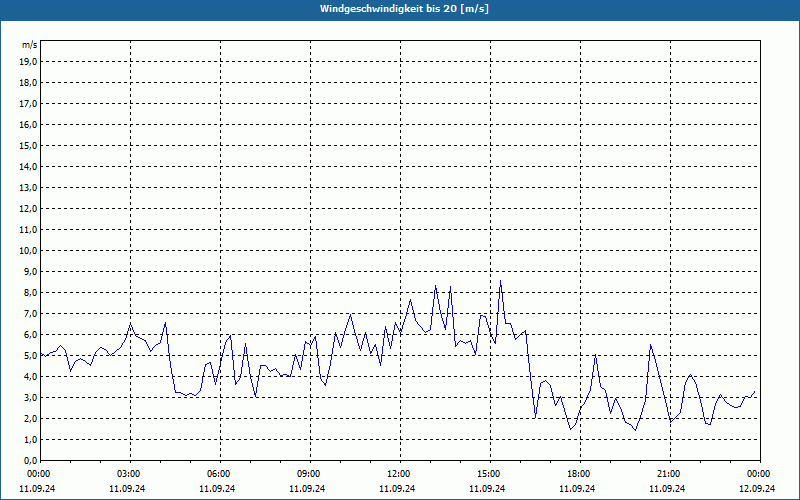Click the 15:00 time label
This screenshot has width=800, height=500.
[x=490, y=474]
